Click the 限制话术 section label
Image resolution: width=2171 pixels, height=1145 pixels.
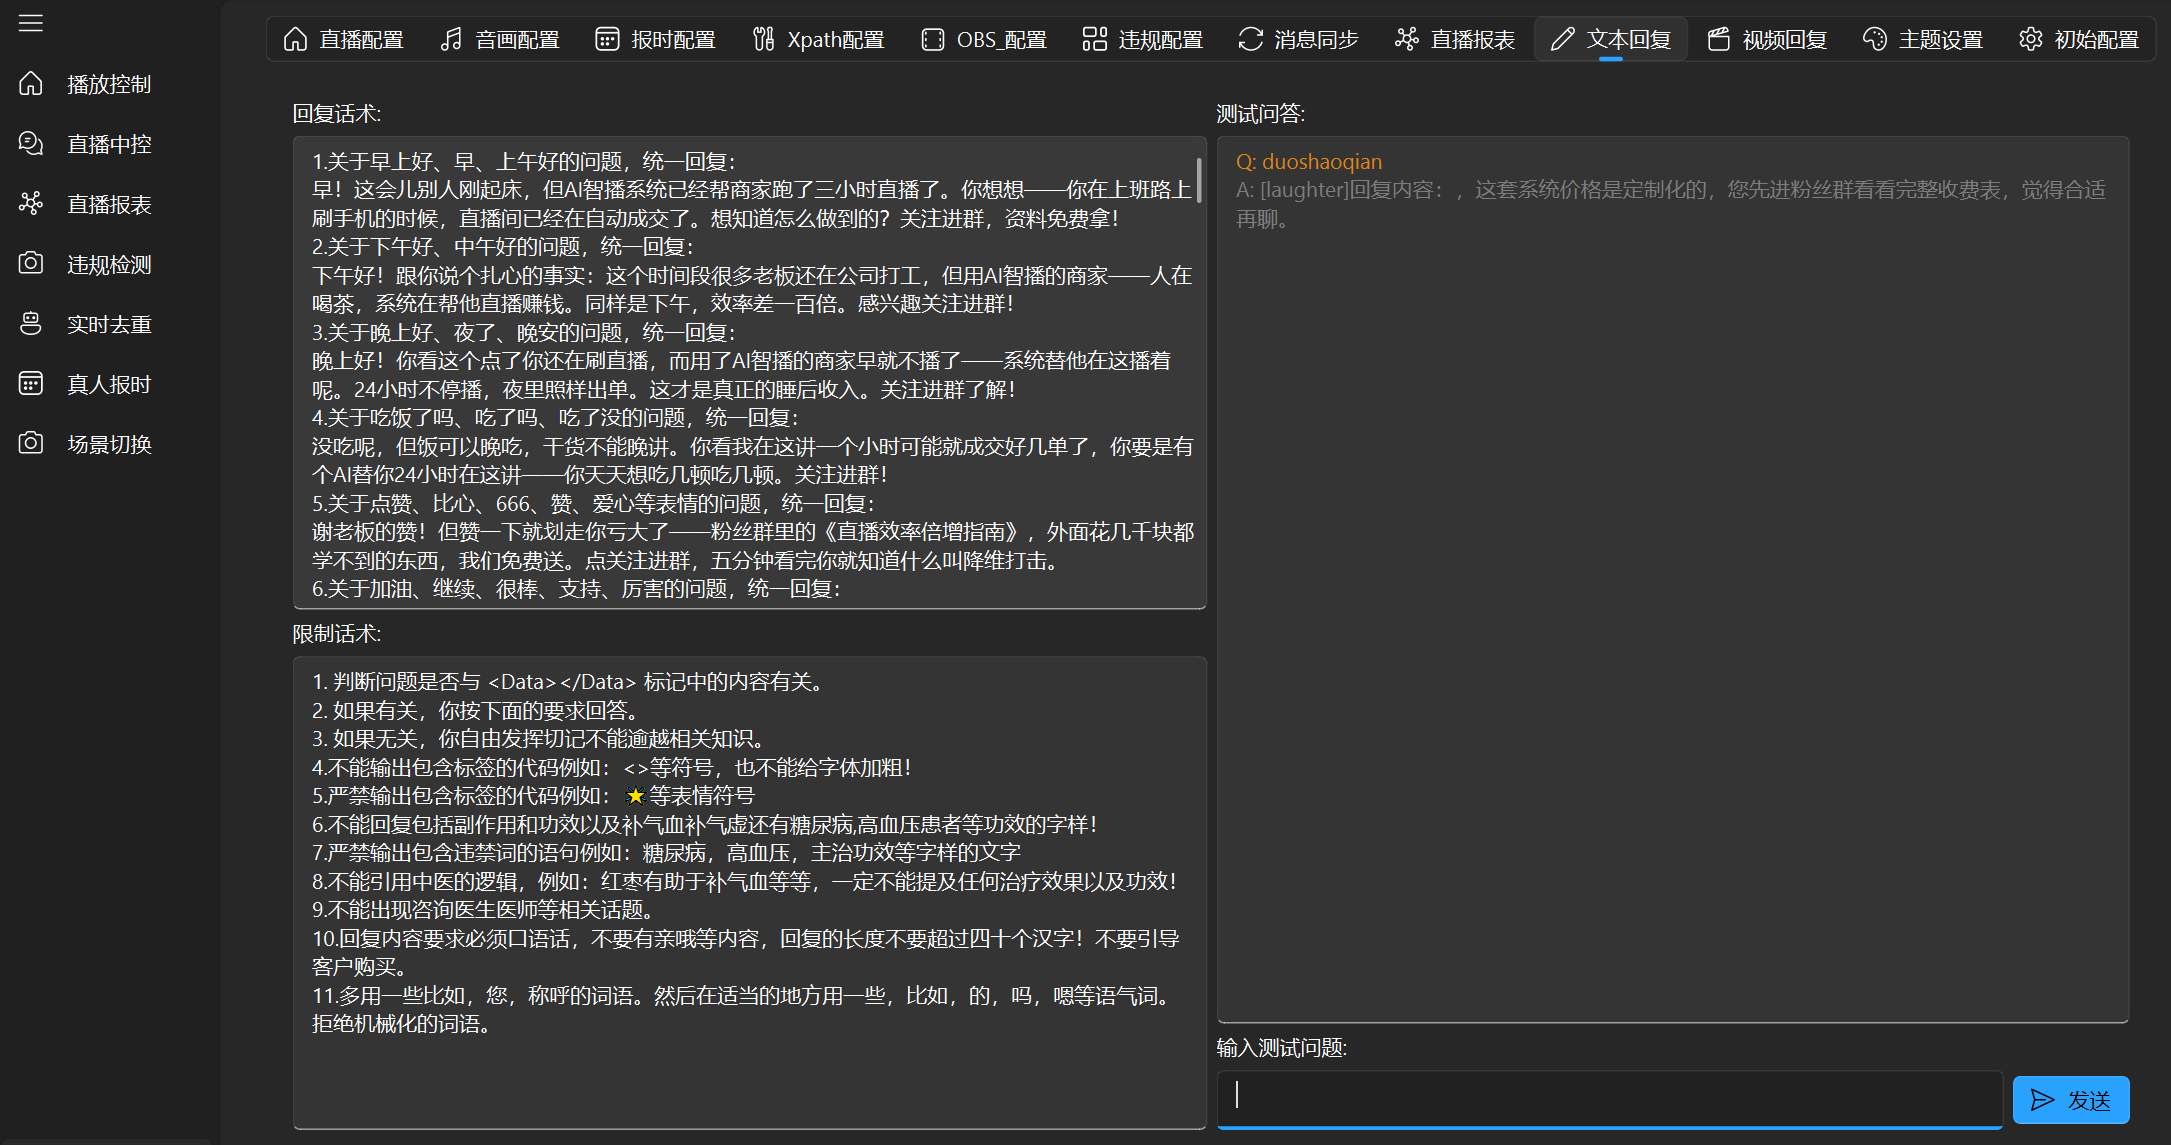[336, 634]
